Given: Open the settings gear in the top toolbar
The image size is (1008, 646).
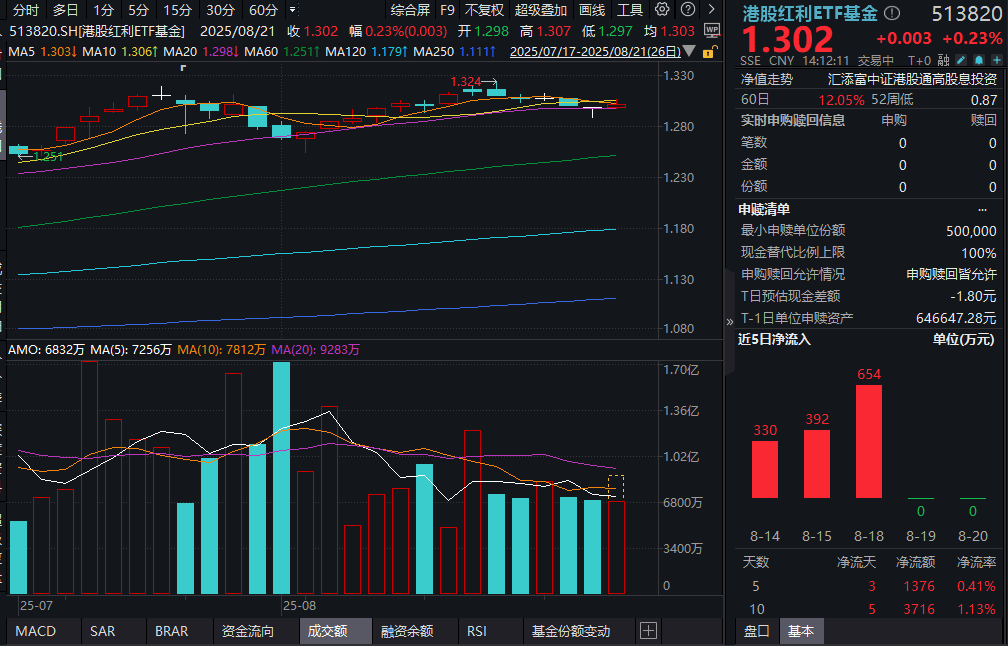Looking at the screenshot, I should click(660, 9).
